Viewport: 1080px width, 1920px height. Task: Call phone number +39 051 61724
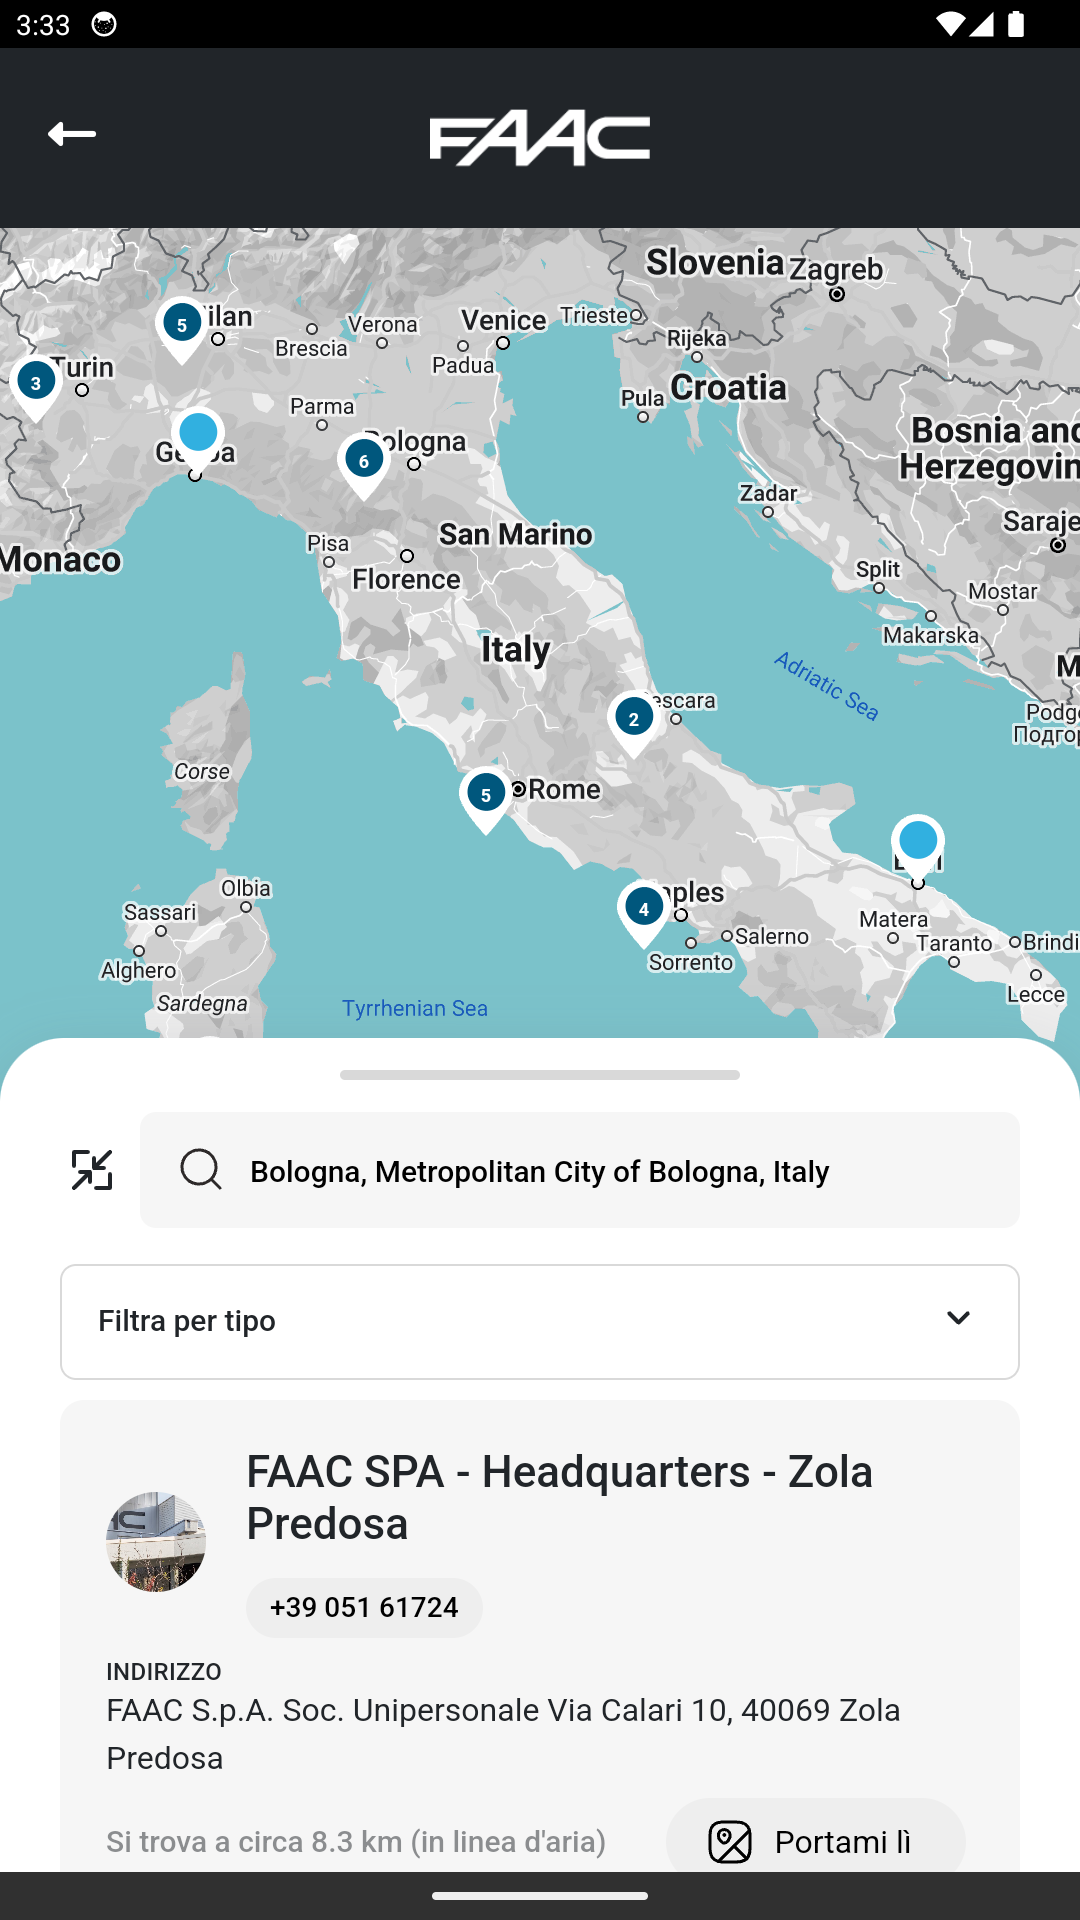point(364,1607)
